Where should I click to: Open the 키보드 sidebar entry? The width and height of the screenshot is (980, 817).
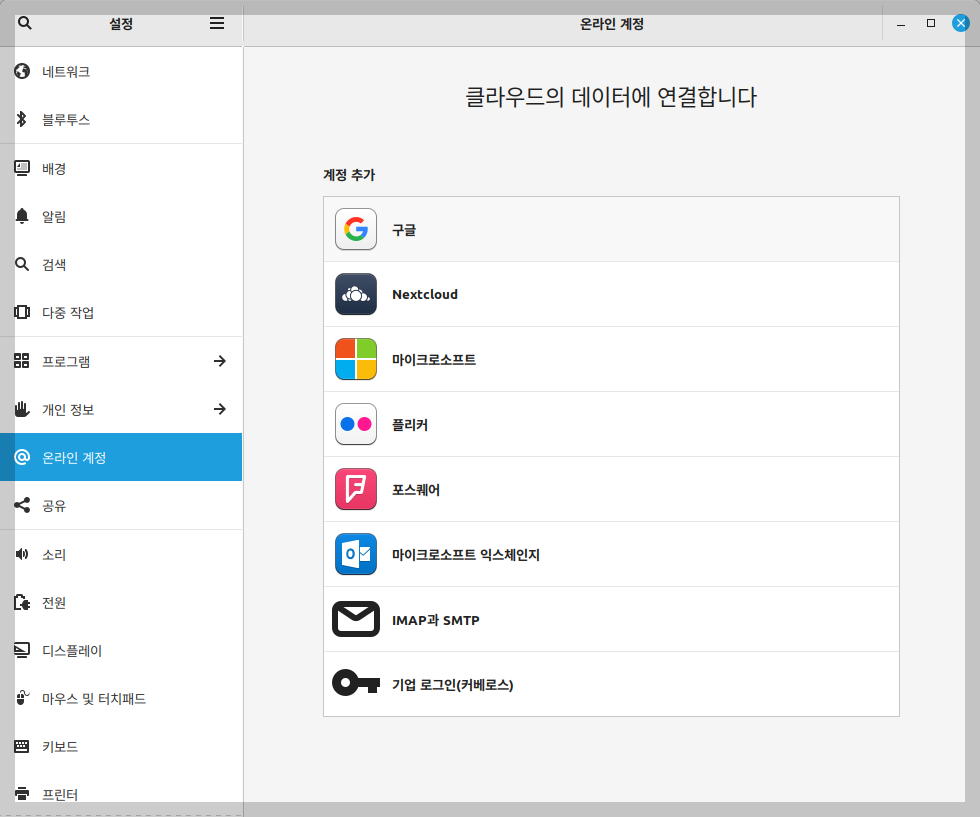(121, 746)
